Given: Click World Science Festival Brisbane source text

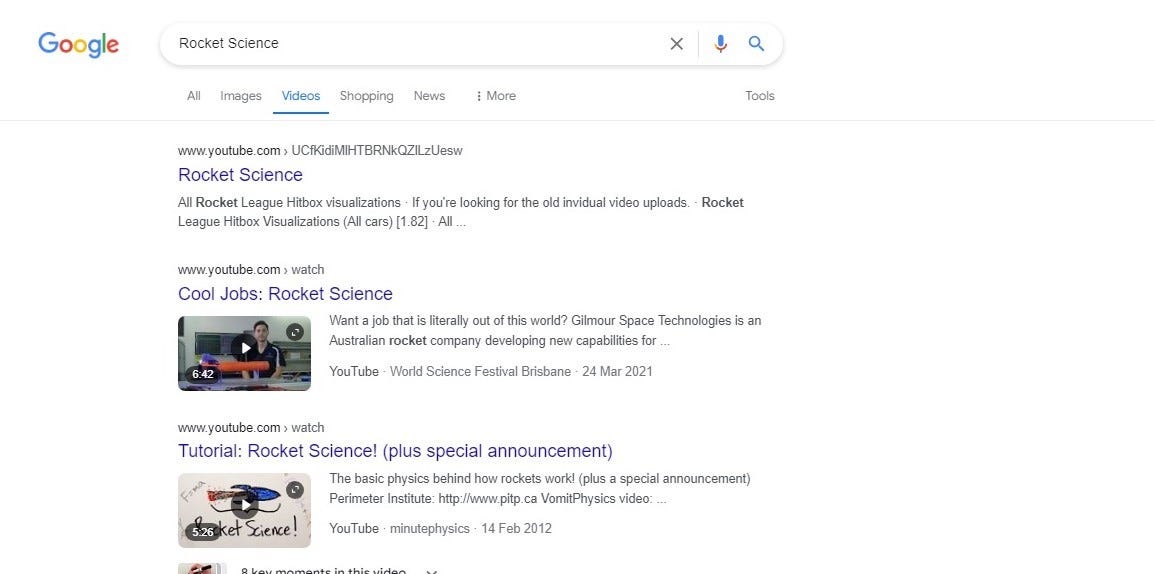Looking at the screenshot, I should (x=480, y=371).
